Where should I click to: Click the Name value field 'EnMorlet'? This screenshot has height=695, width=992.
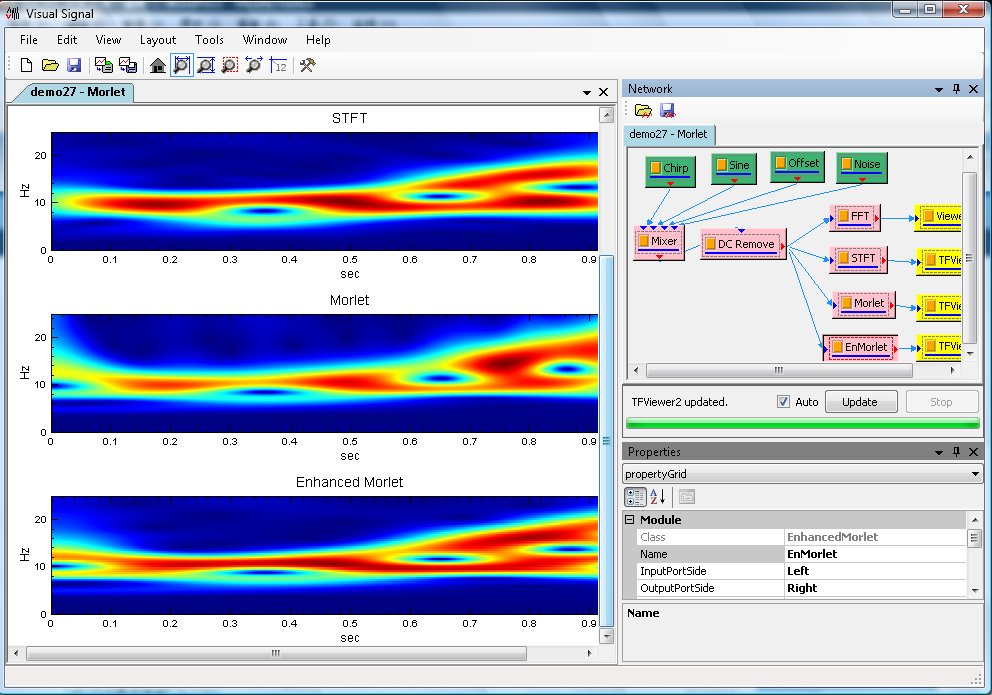pyautogui.click(x=874, y=554)
